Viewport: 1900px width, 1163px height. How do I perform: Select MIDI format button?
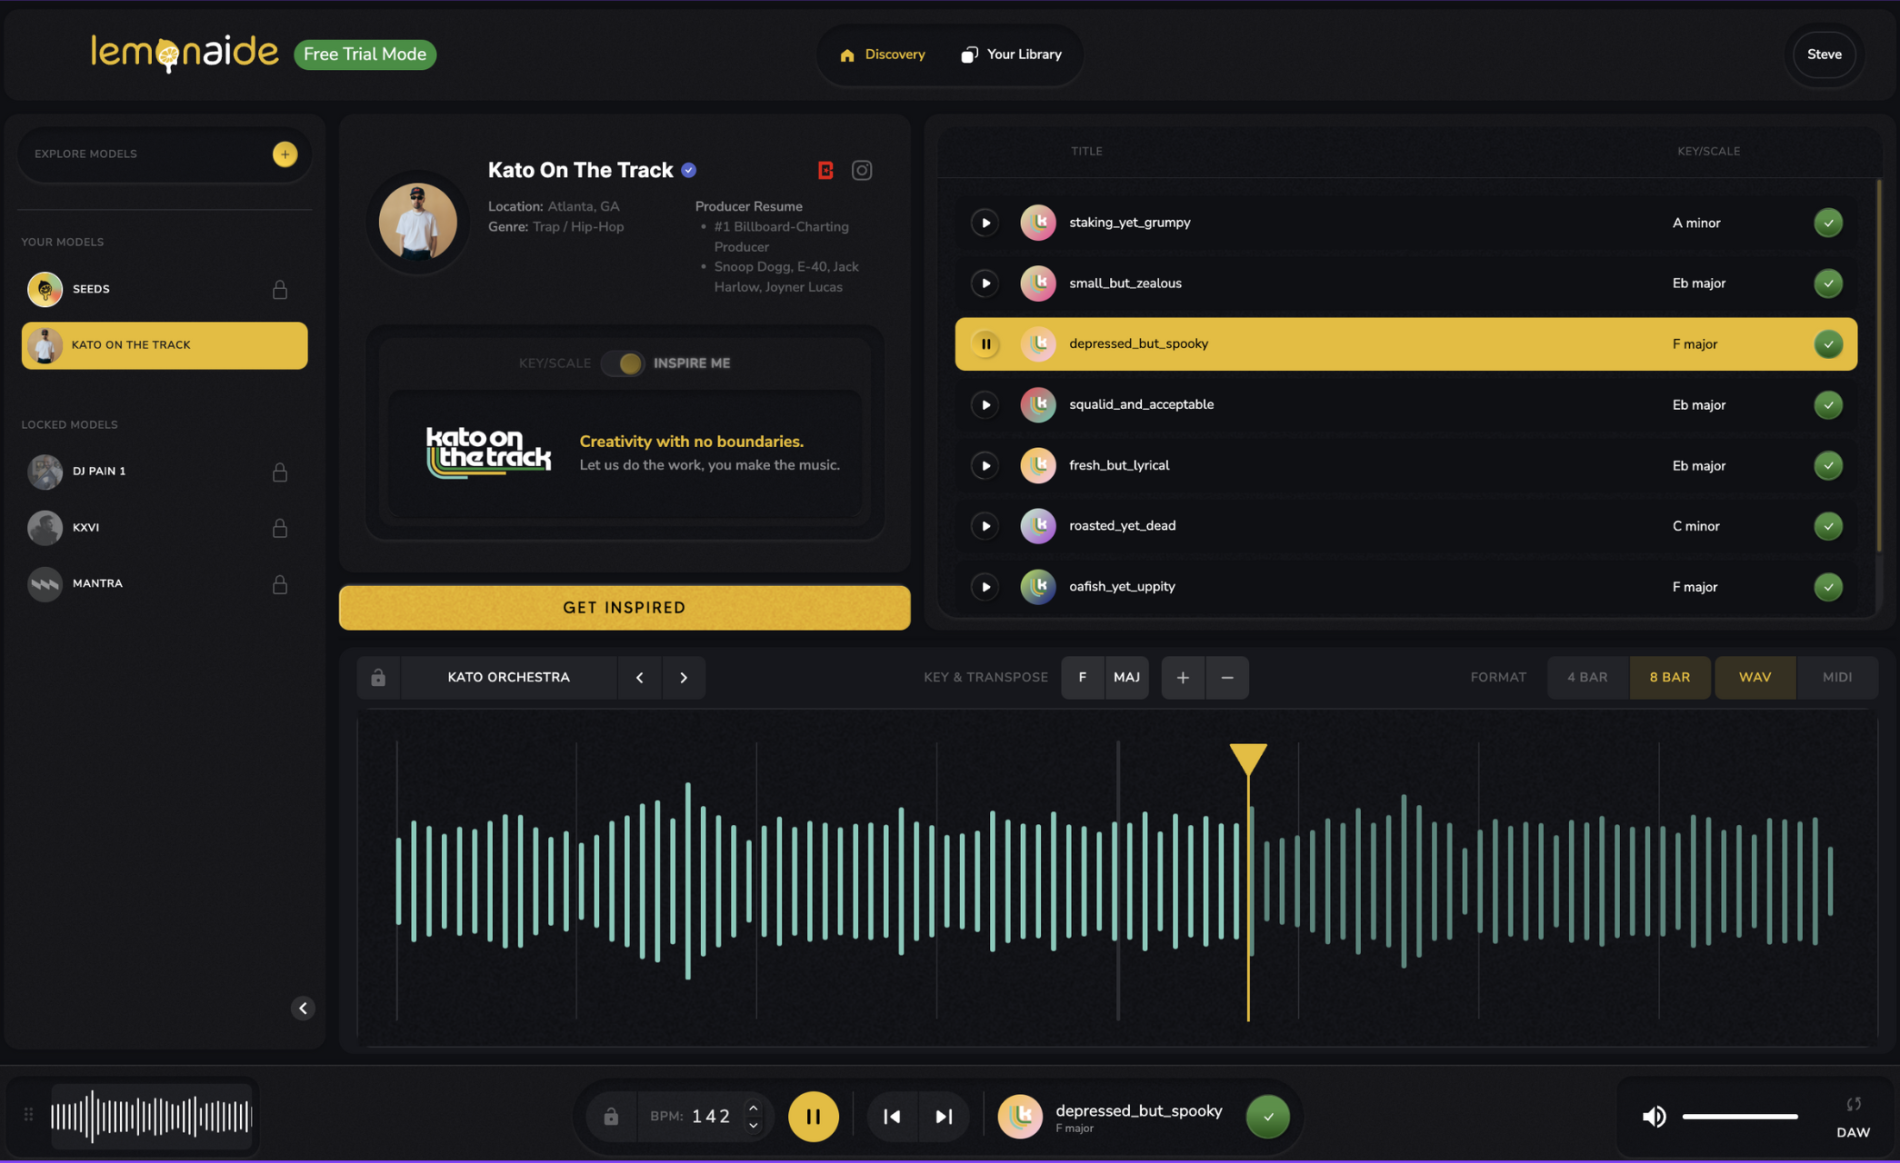point(1837,678)
